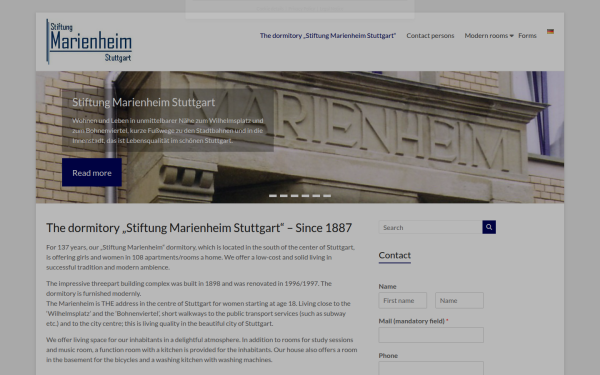
Task: Go to Contact persons page
Action: click(430, 36)
